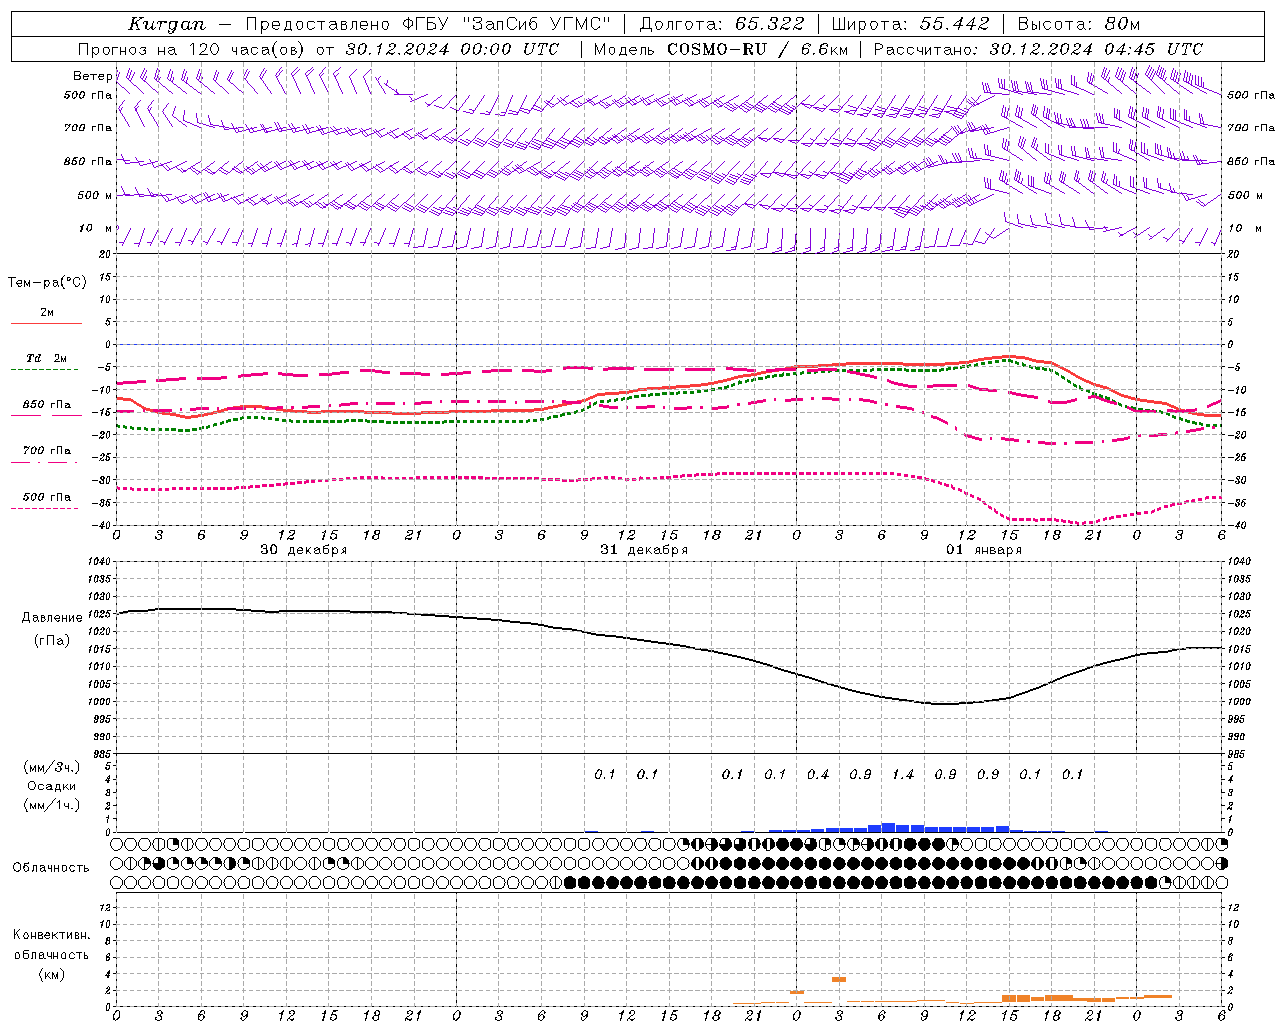Screen dimensions: 1280x1024
Task: Click the tallest blue precipitation bar
Action: tap(888, 828)
